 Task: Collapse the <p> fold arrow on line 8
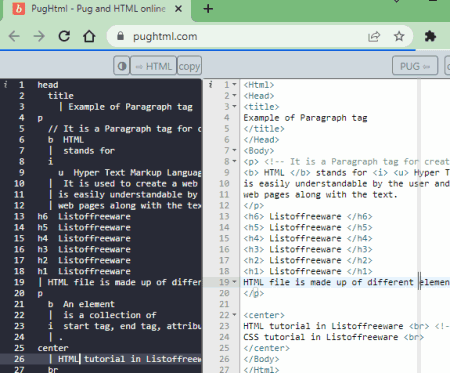pyautogui.click(x=234, y=162)
